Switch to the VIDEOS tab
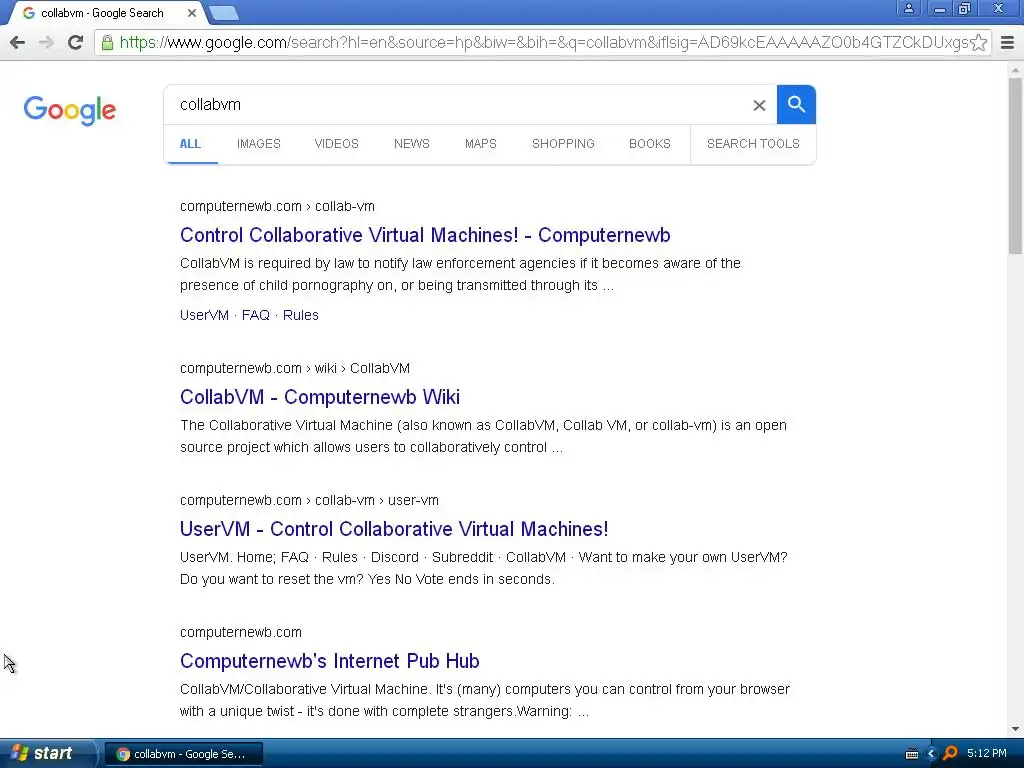 click(336, 144)
